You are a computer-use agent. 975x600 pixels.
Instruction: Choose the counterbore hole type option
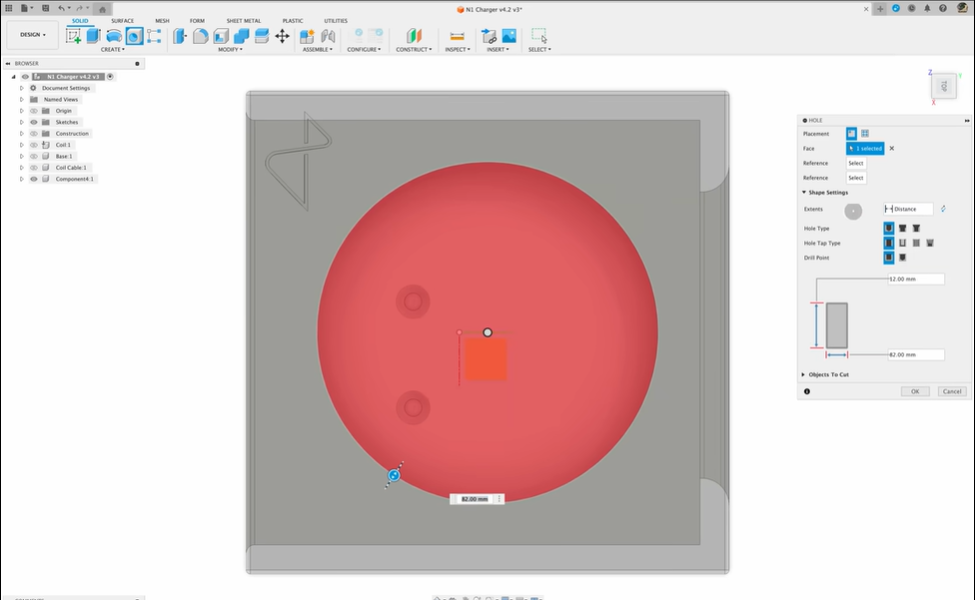902,228
